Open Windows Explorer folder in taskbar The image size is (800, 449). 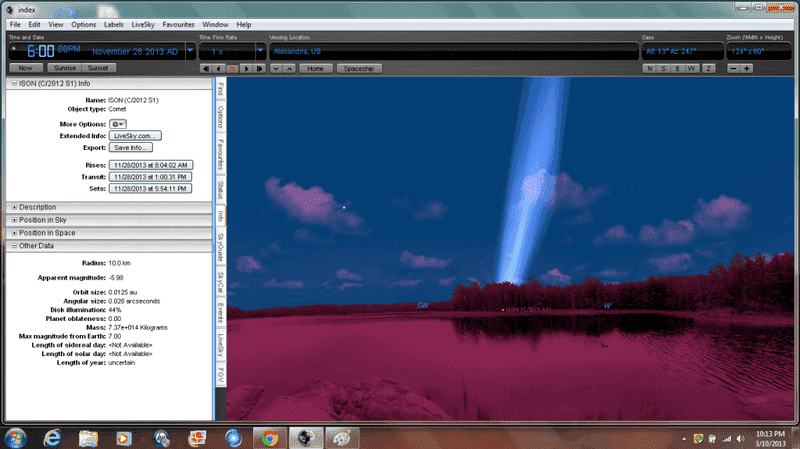[x=88, y=438]
